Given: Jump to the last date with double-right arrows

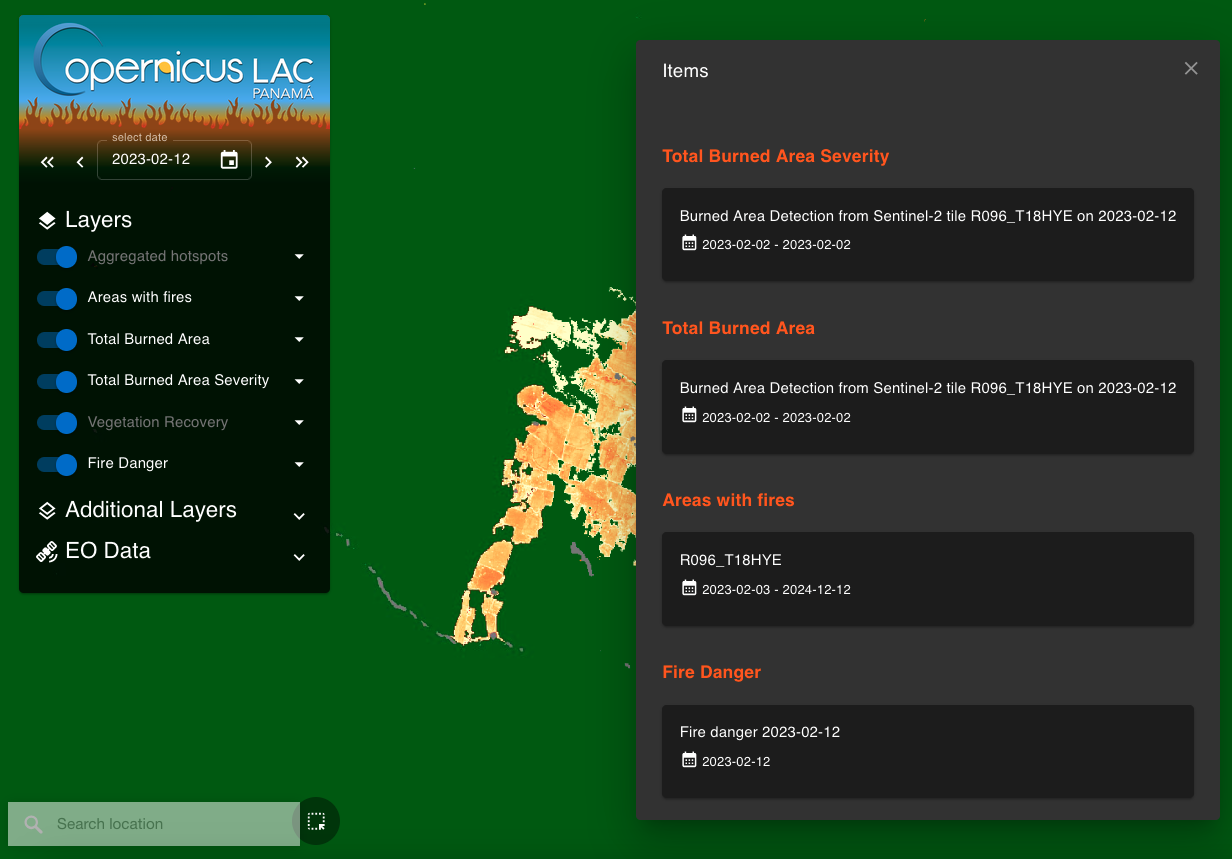Looking at the screenshot, I should tap(302, 162).
